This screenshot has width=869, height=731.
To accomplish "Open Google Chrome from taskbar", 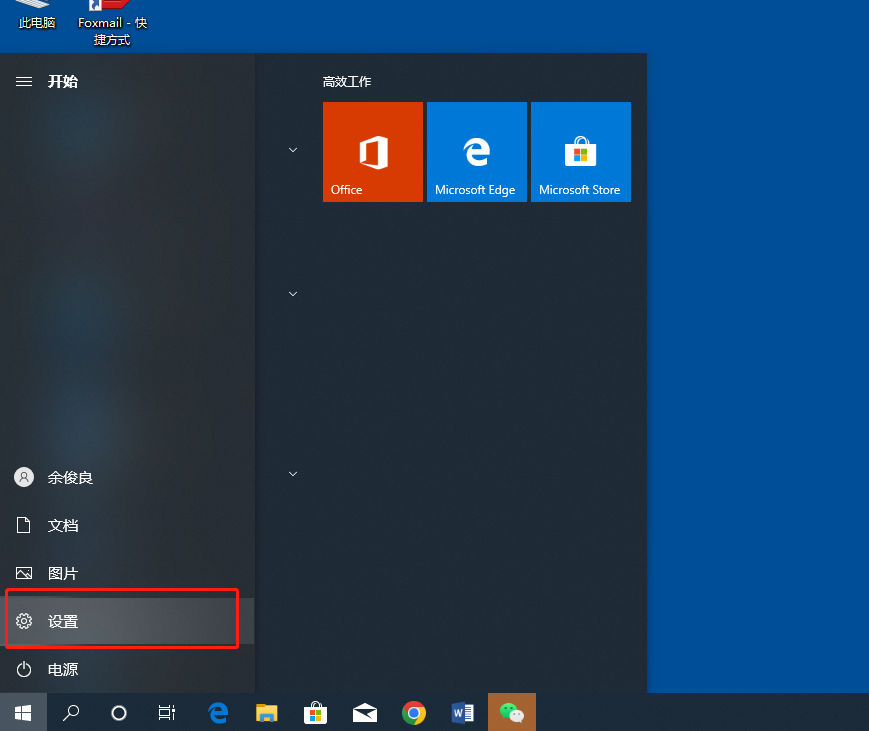I will coord(414,712).
